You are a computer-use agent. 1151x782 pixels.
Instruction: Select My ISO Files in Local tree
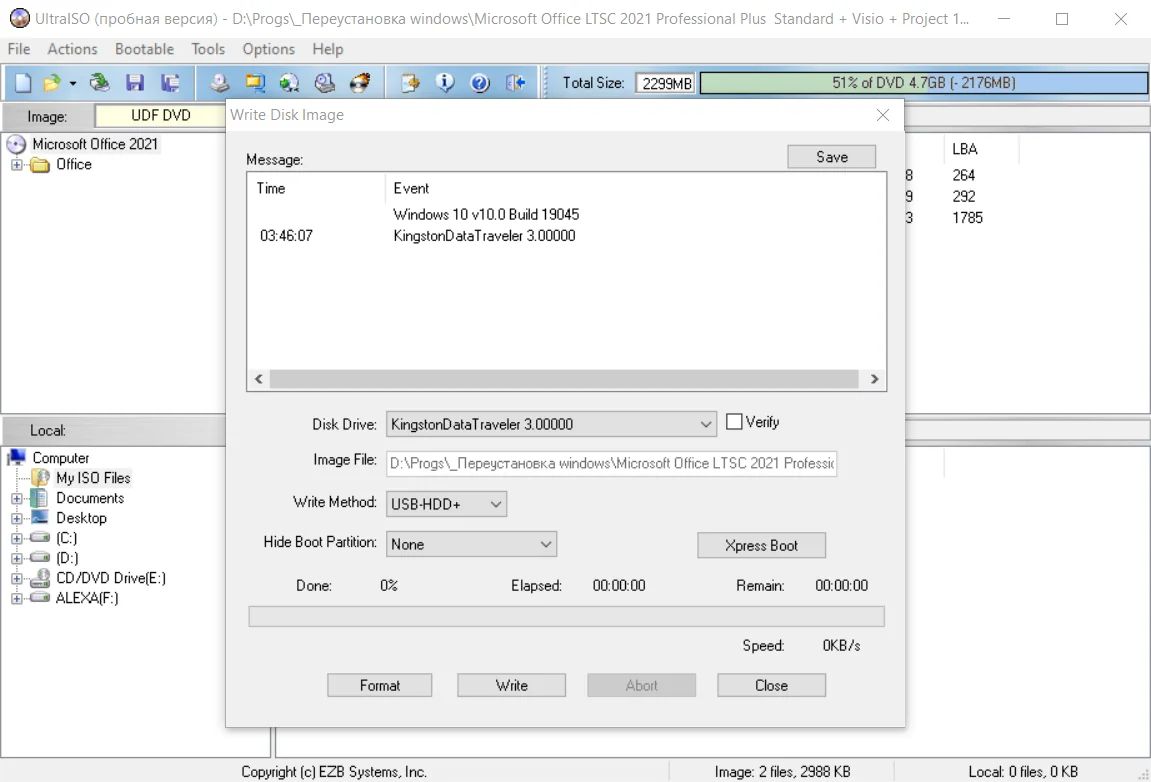point(93,478)
